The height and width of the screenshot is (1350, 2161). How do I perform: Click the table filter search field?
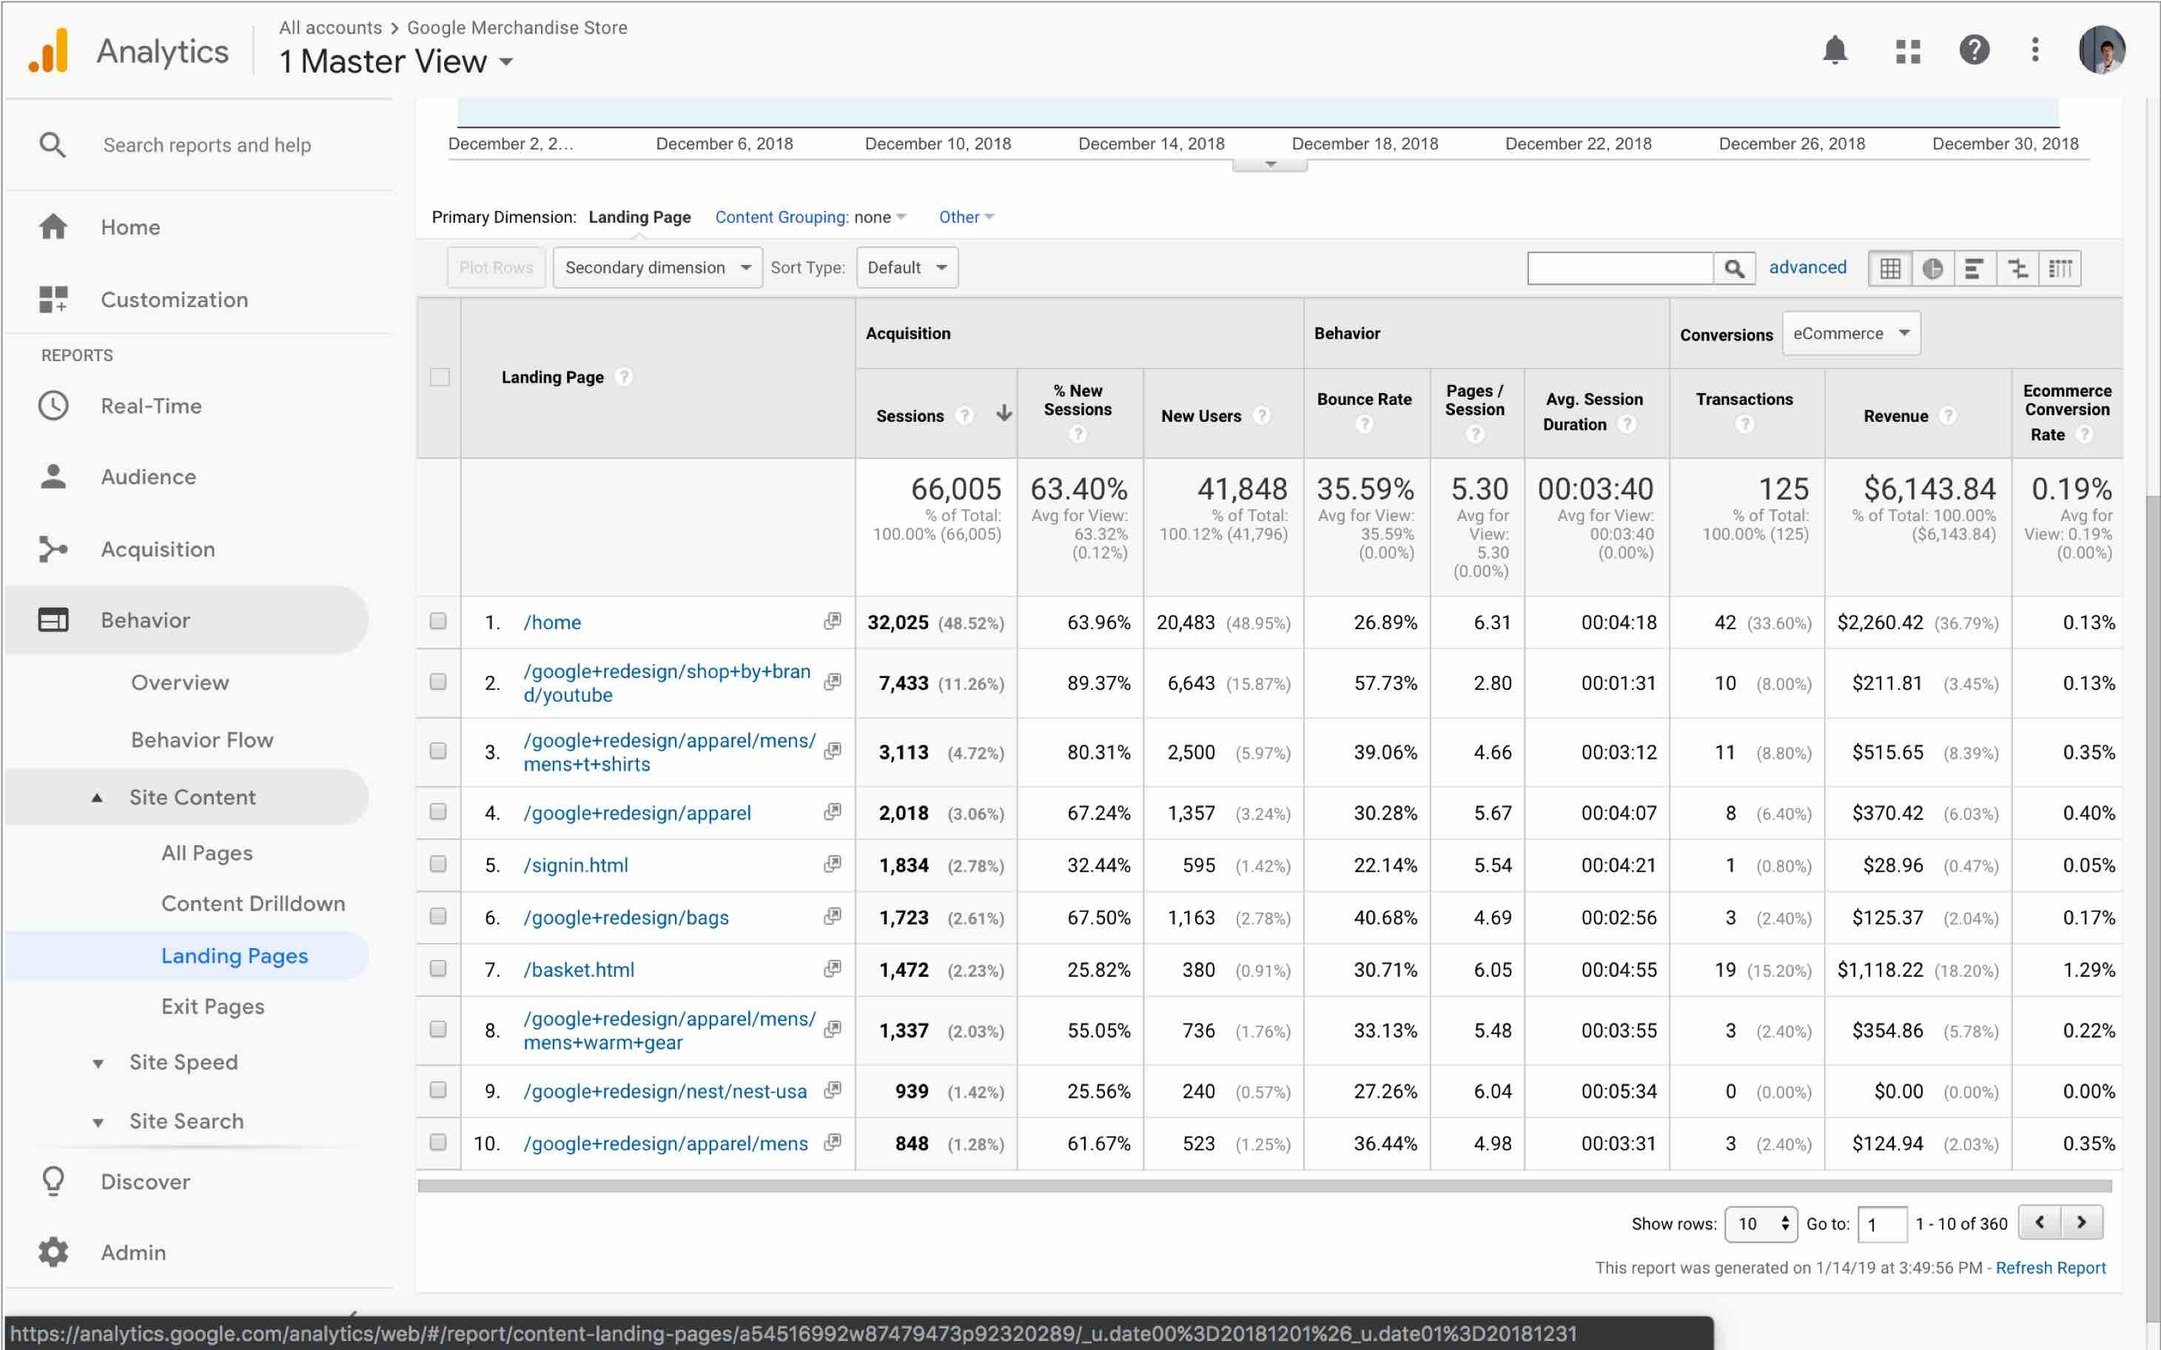(1620, 268)
